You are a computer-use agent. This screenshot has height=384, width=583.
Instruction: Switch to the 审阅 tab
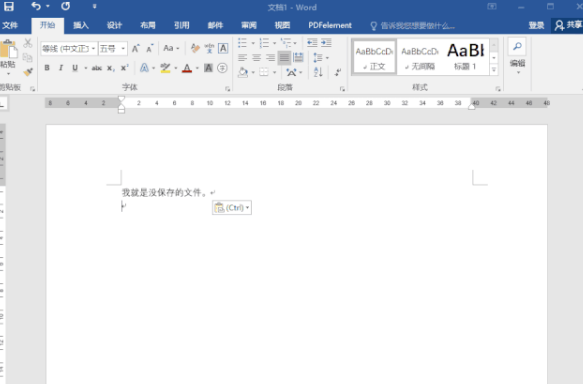(x=249, y=25)
